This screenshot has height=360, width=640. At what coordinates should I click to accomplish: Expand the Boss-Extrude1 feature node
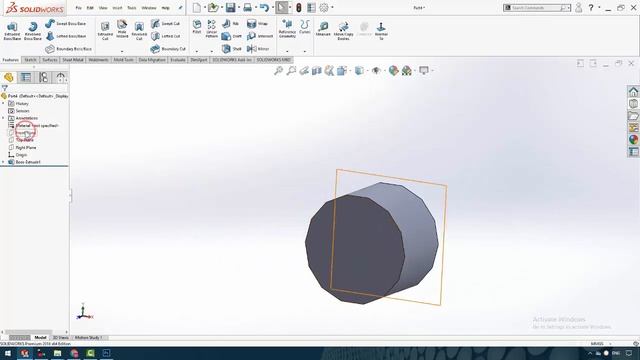(x=4, y=162)
